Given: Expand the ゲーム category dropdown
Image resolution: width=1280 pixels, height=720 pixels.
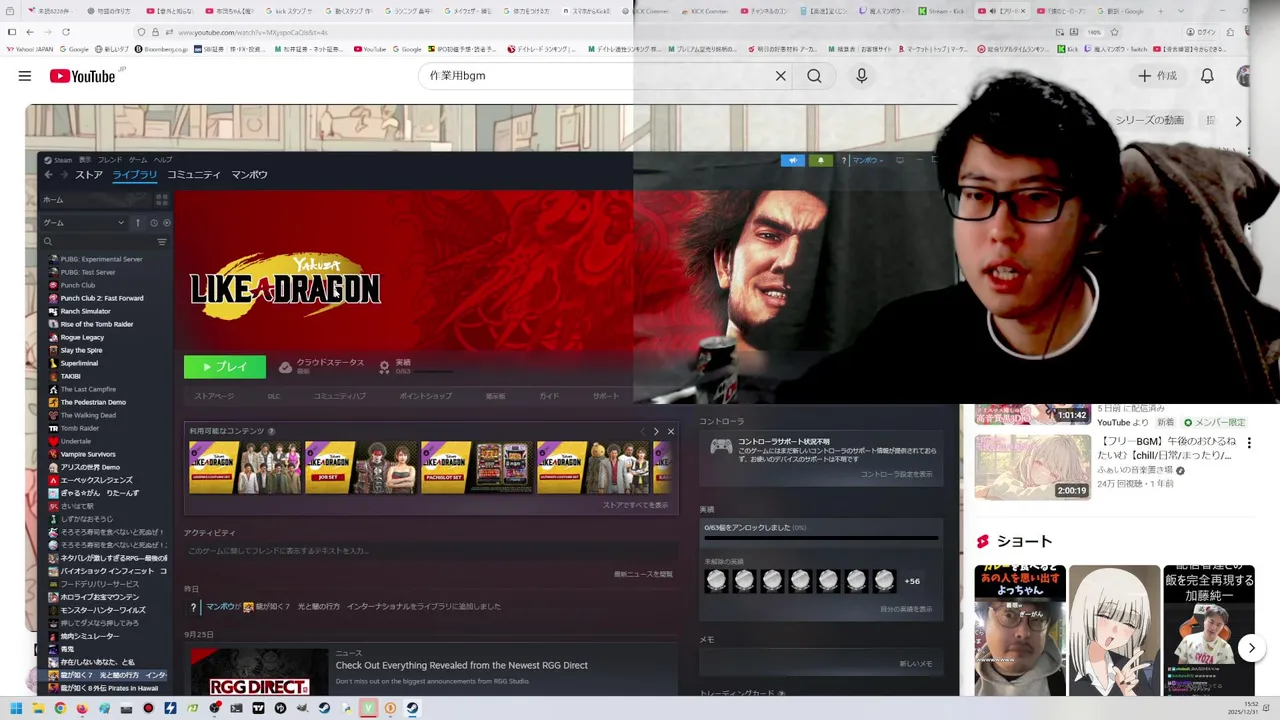Looking at the screenshot, I should pos(84,223).
